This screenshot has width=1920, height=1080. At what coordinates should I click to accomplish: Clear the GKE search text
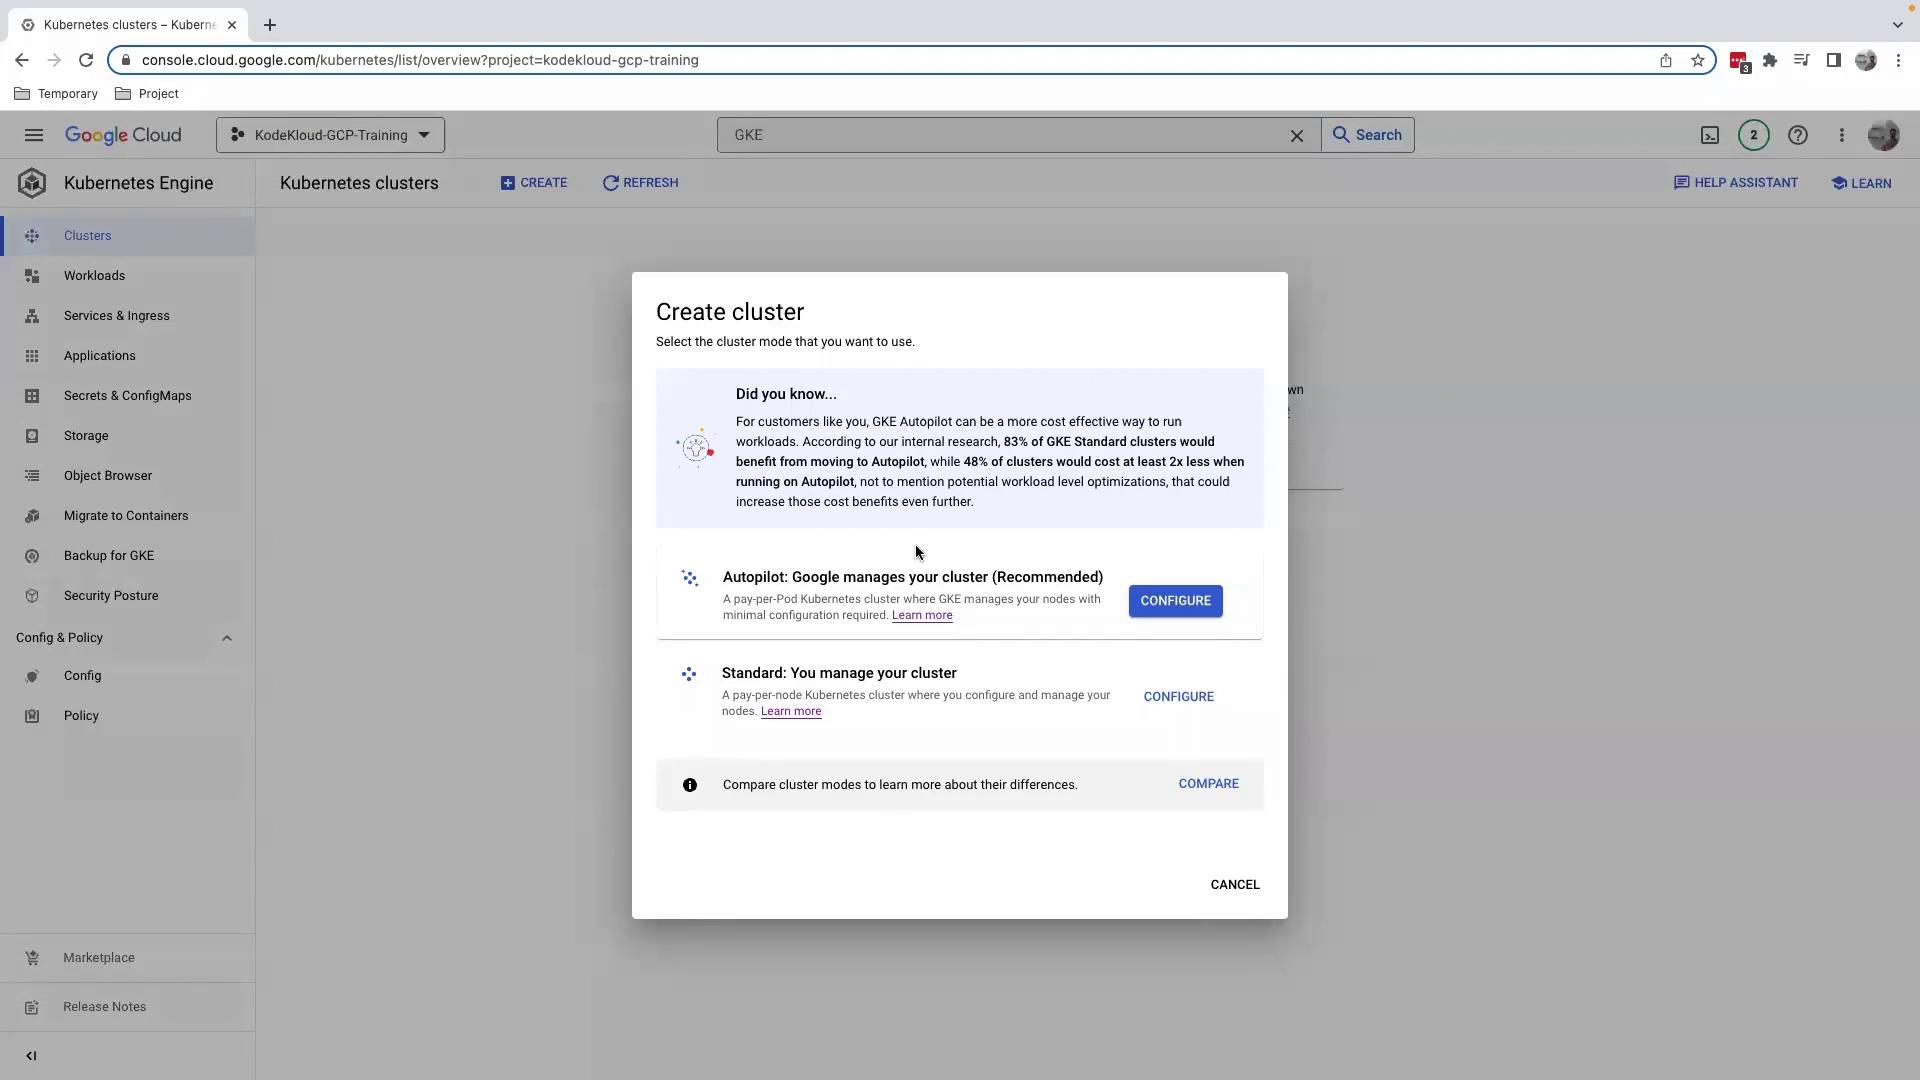click(1297, 136)
